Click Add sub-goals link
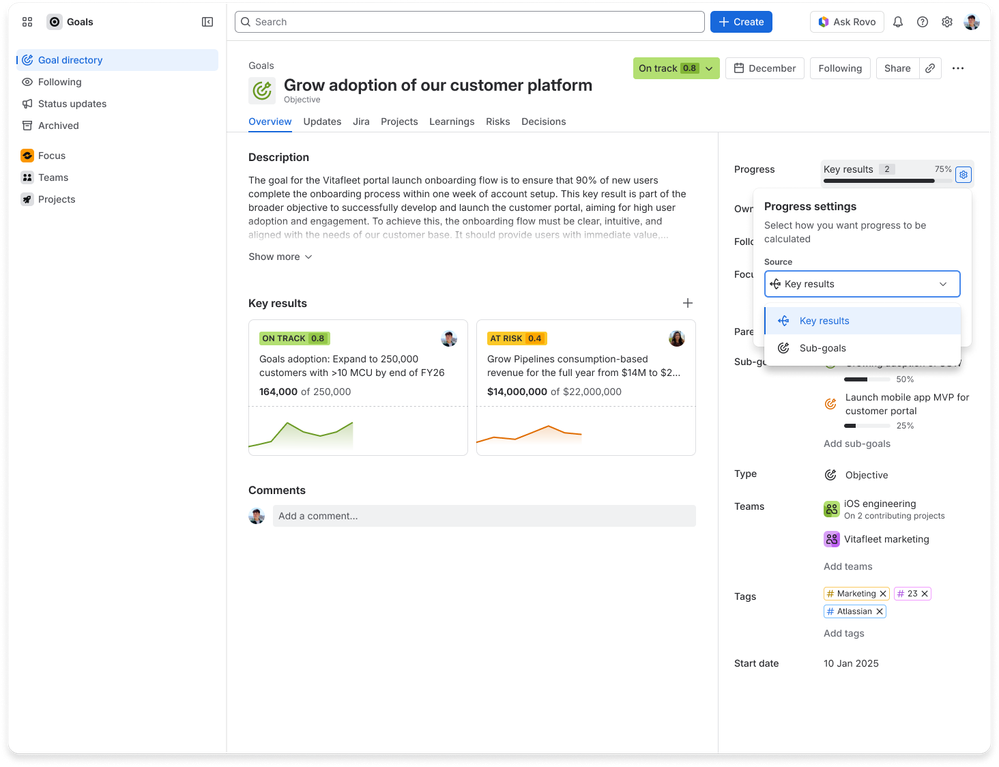The height and width of the screenshot is (767, 999). (x=857, y=444)
